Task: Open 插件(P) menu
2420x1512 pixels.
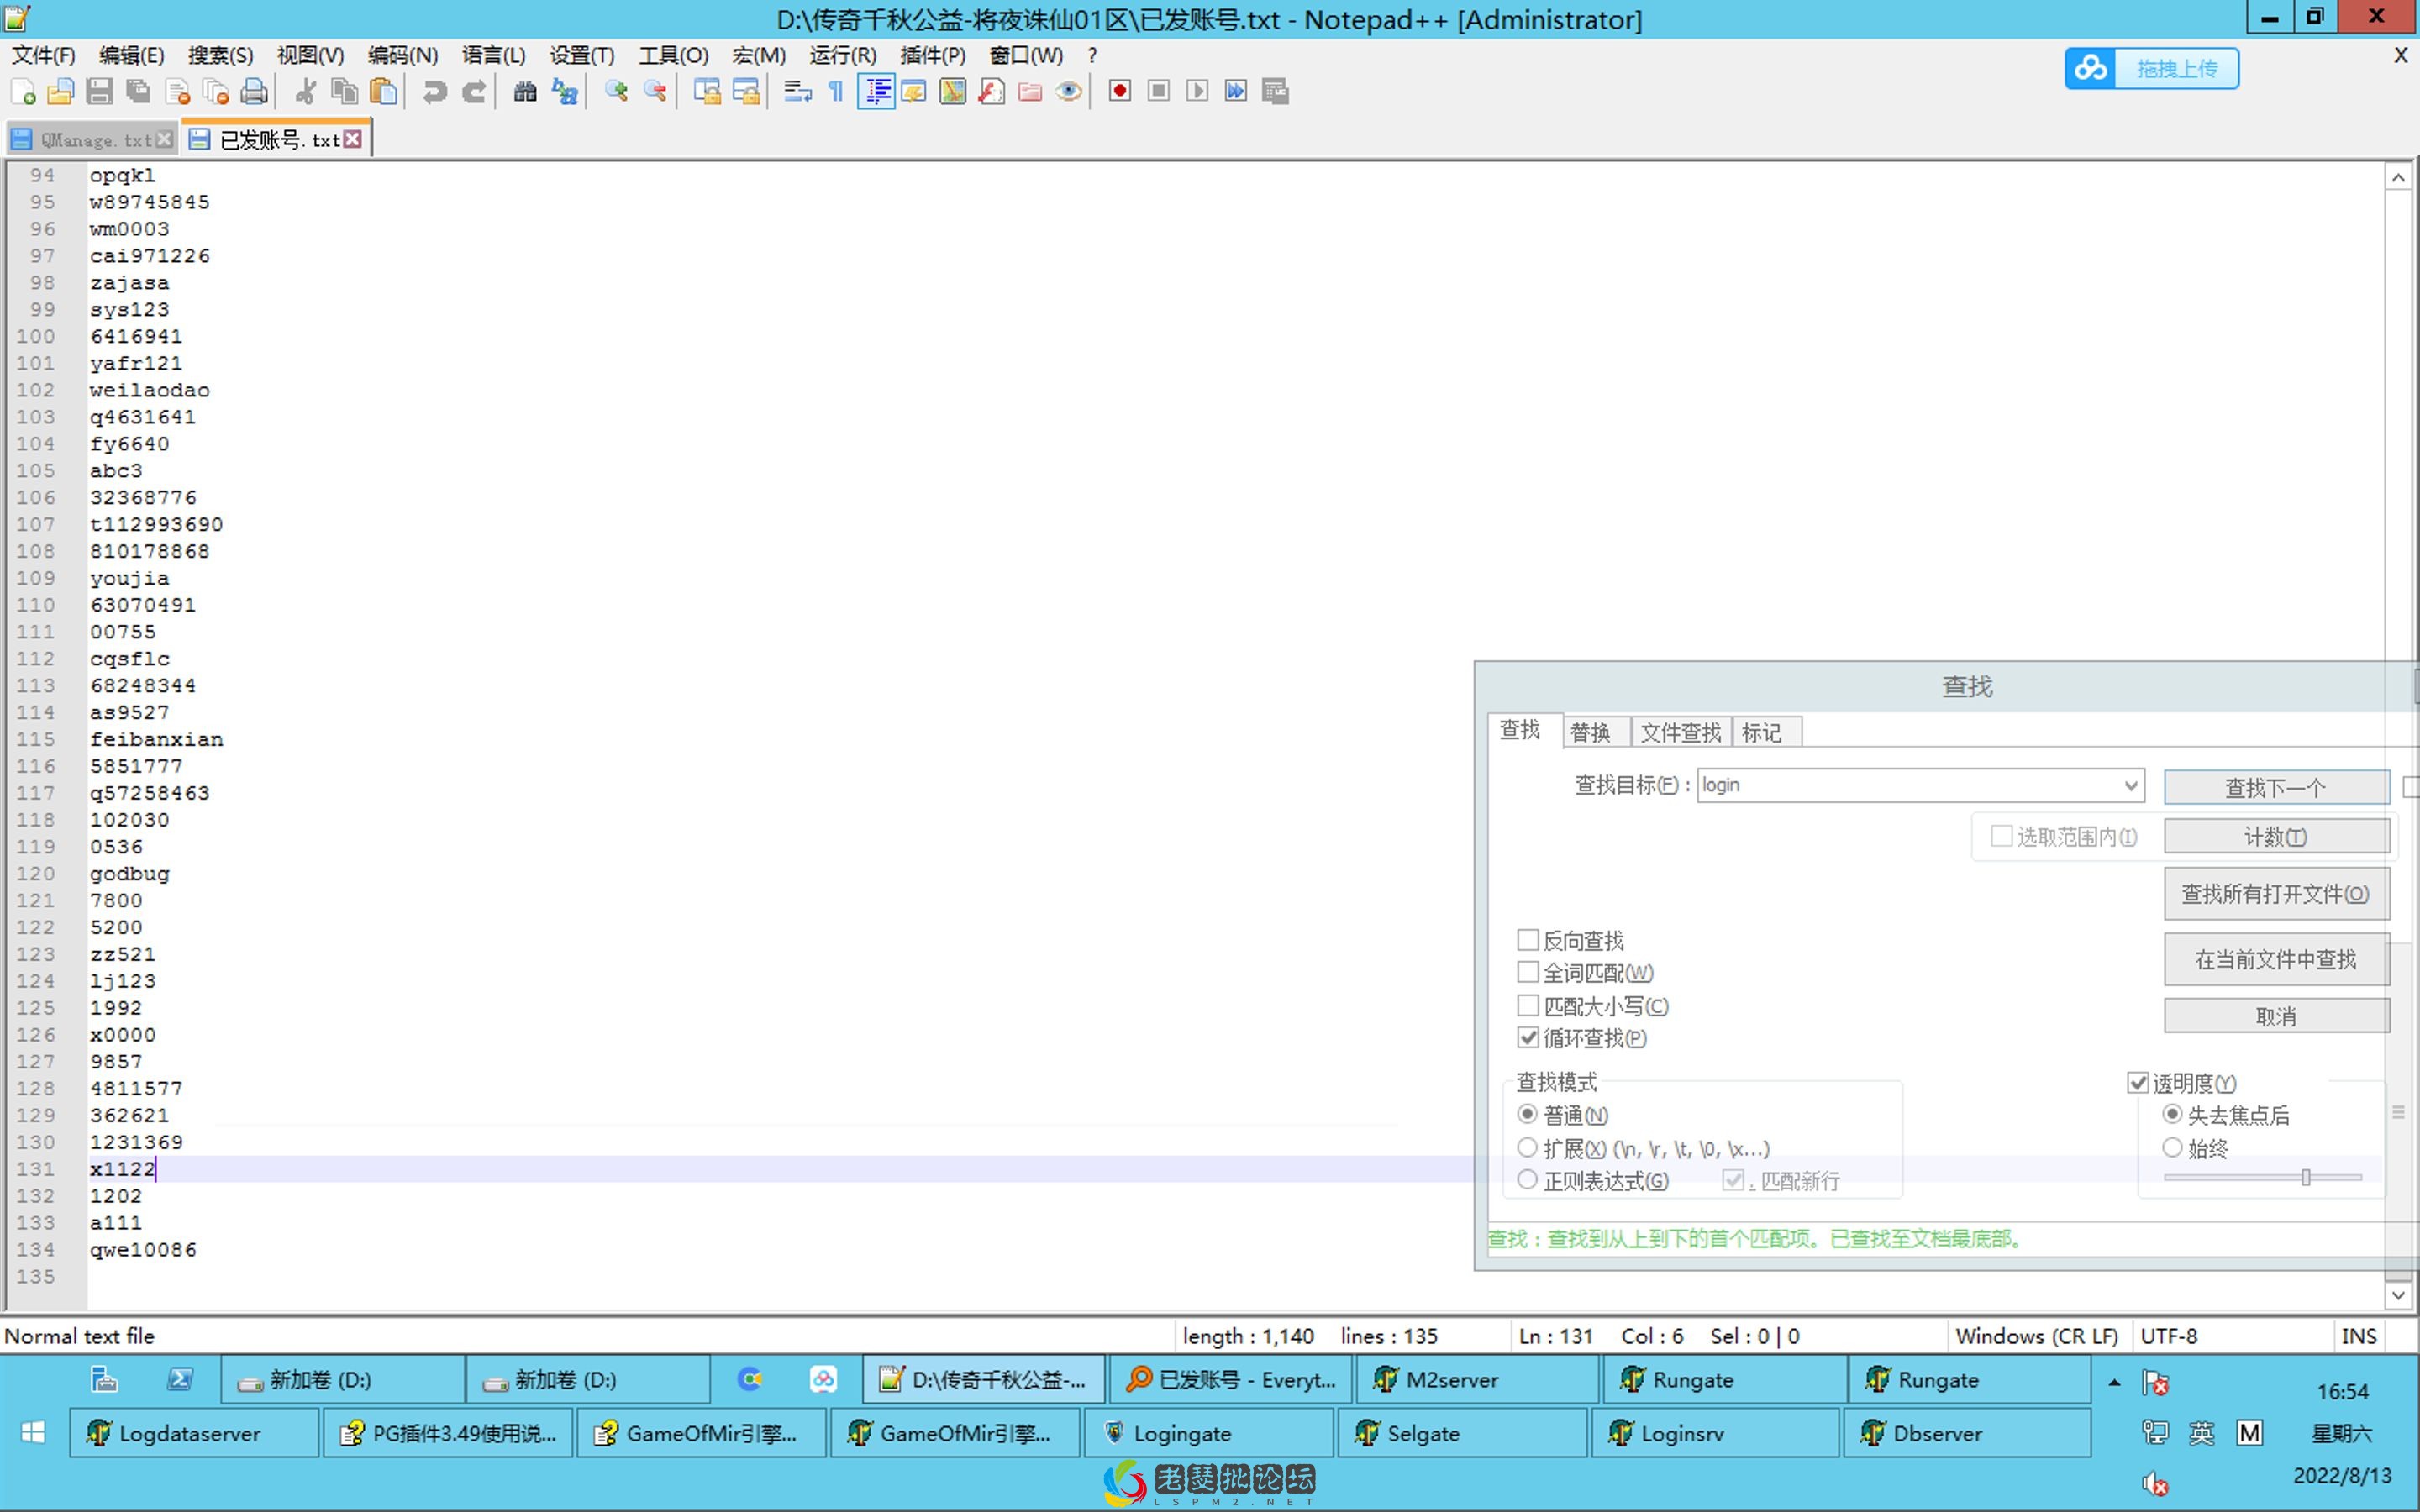Action: pyautogui.click(x=933, y=56)
